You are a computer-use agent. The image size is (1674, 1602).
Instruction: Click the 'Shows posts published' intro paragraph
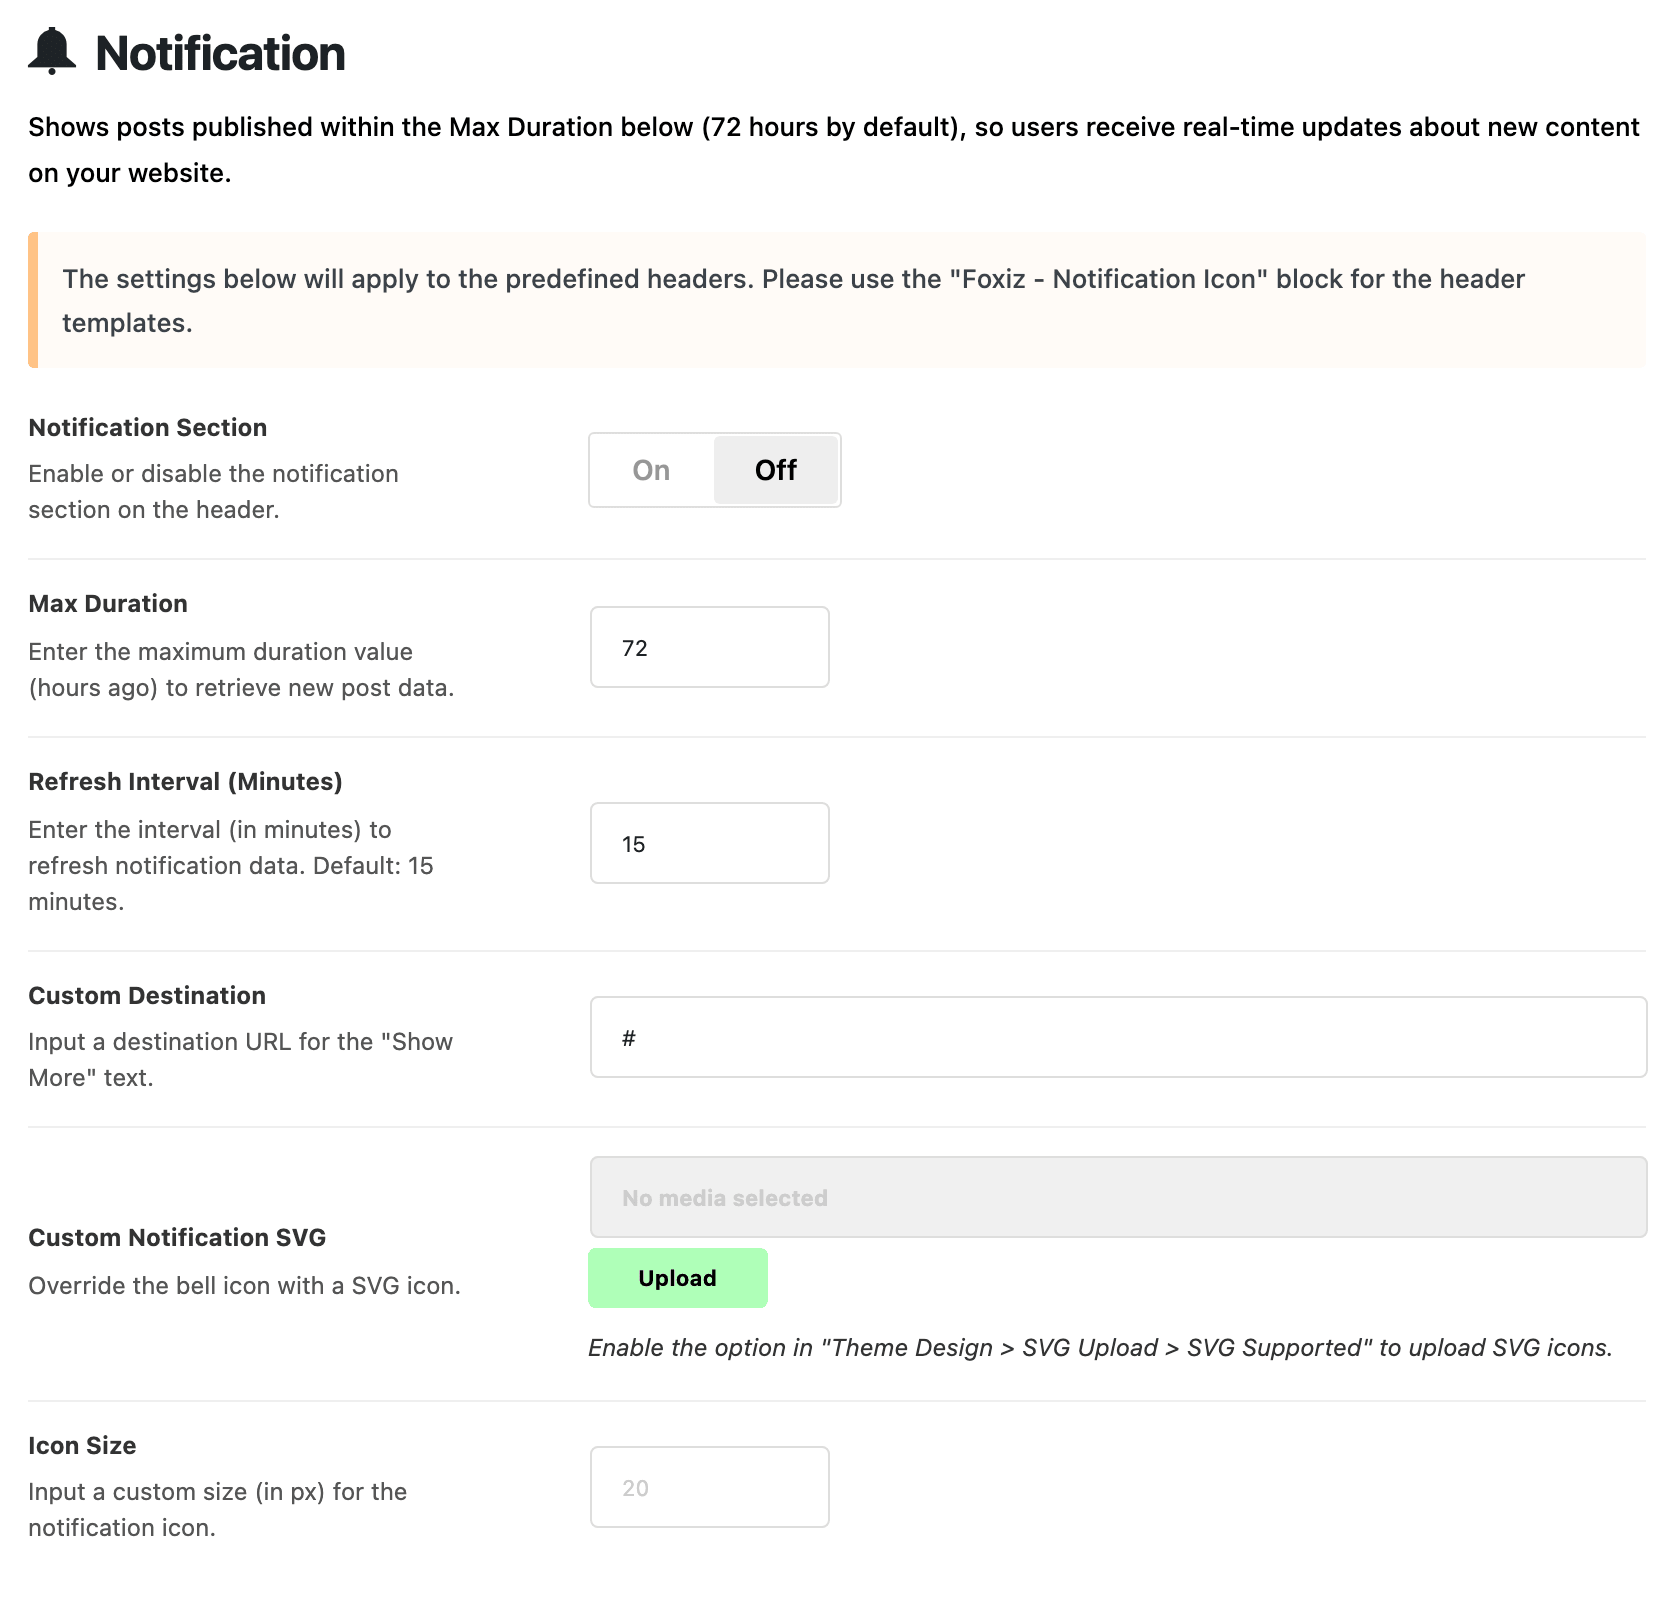coord(834,149)
